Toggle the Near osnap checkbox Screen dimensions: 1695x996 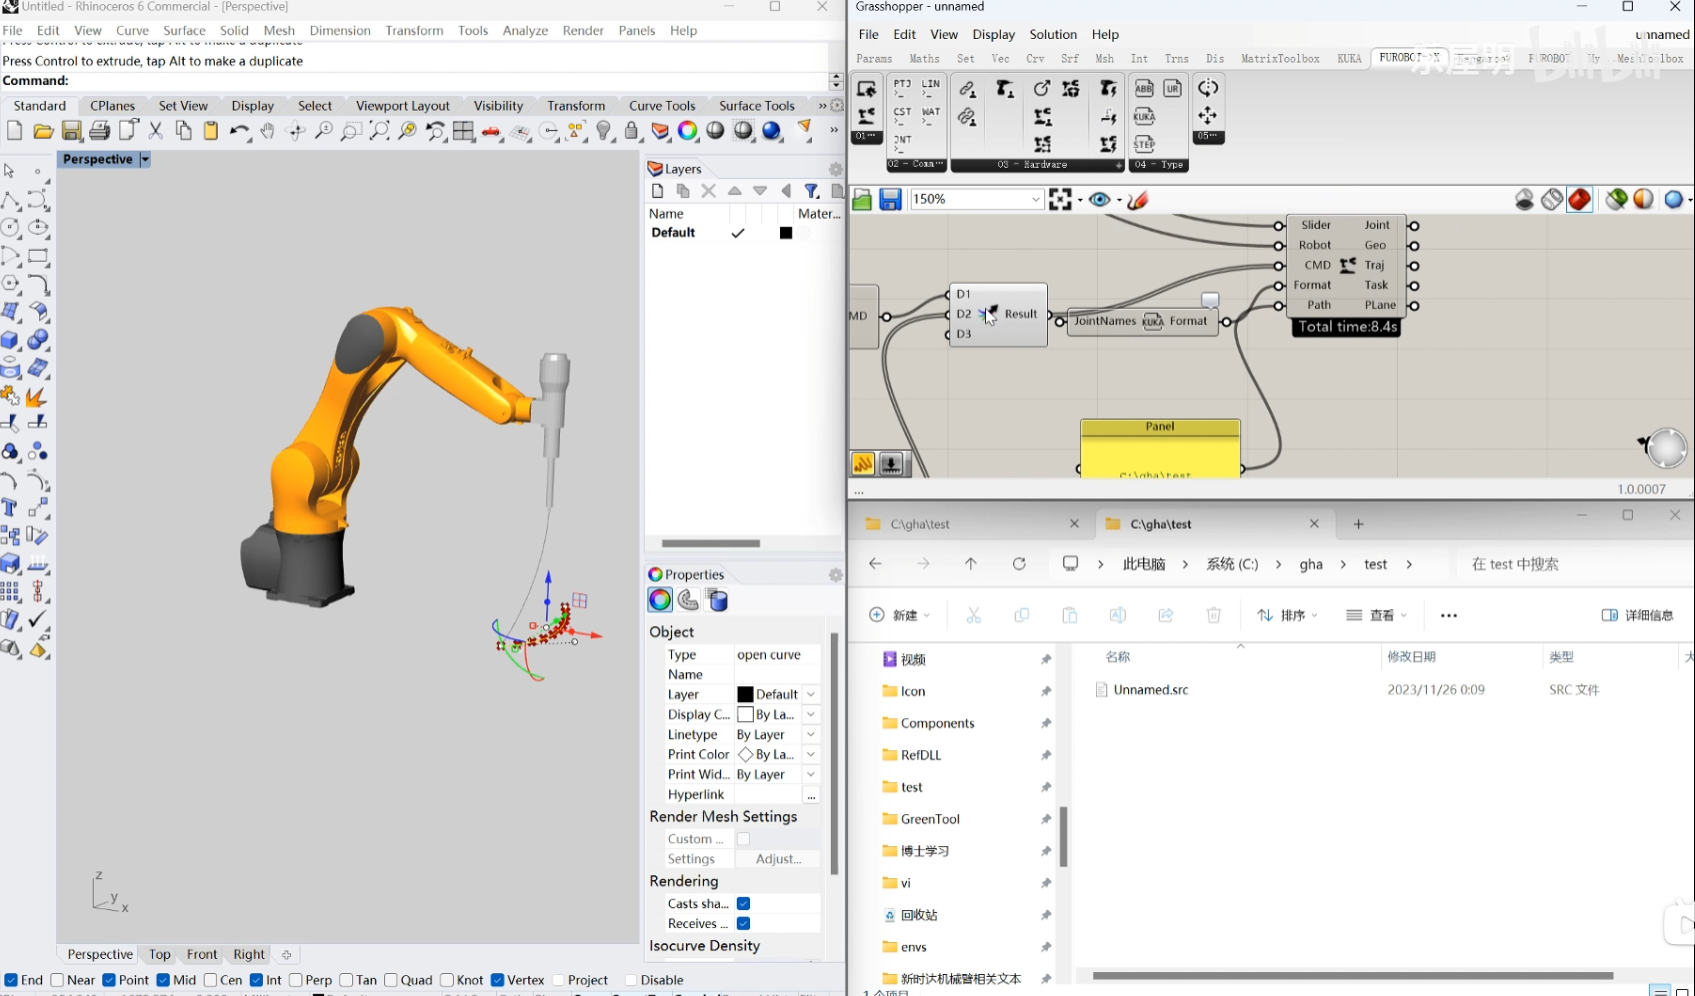(x=58, y=980)
